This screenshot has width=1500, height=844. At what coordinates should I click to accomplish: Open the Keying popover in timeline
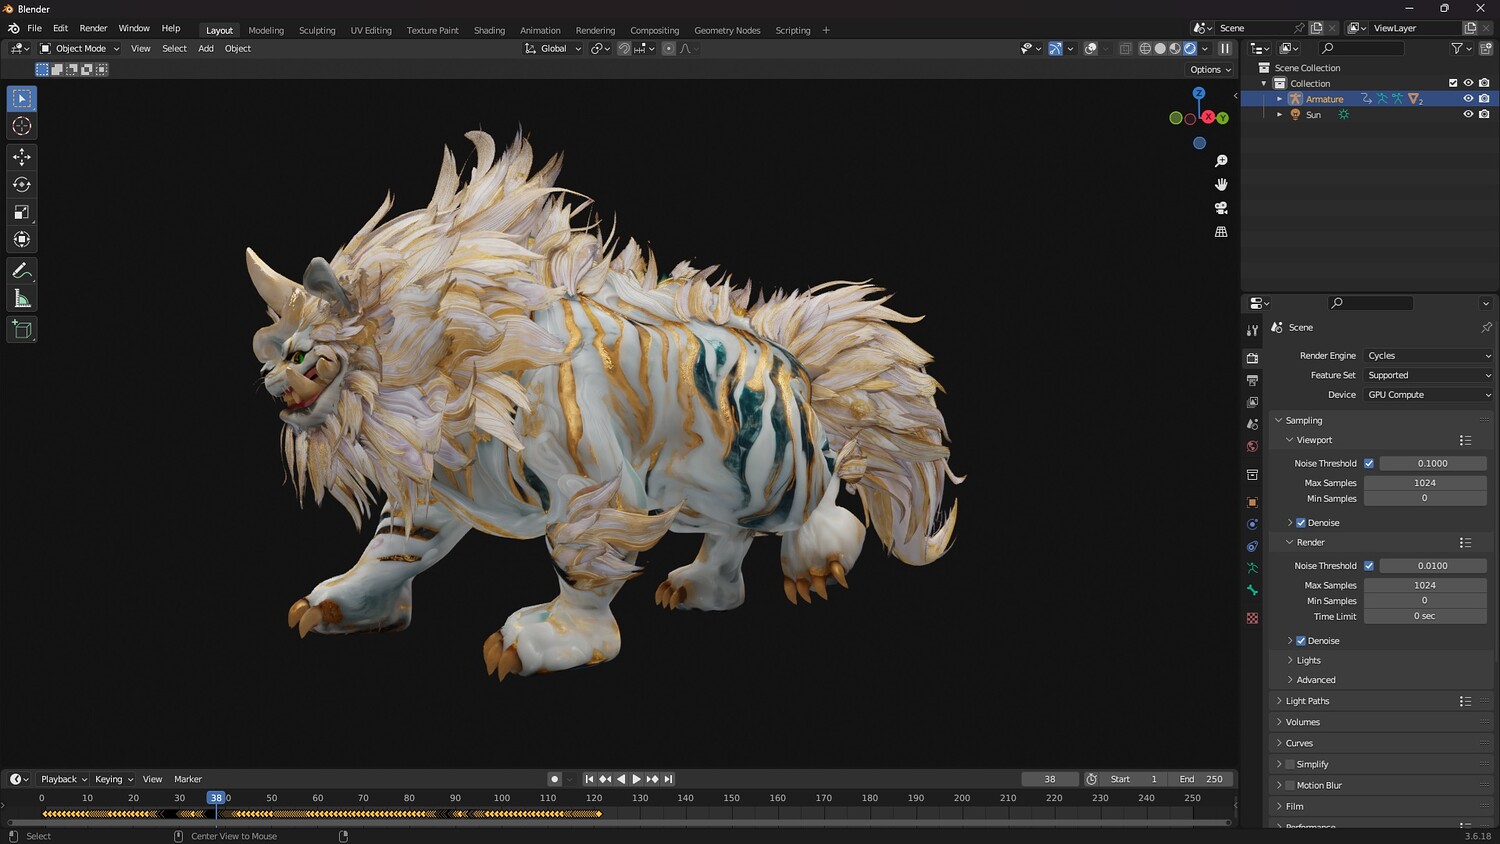[x=113, y=779]
